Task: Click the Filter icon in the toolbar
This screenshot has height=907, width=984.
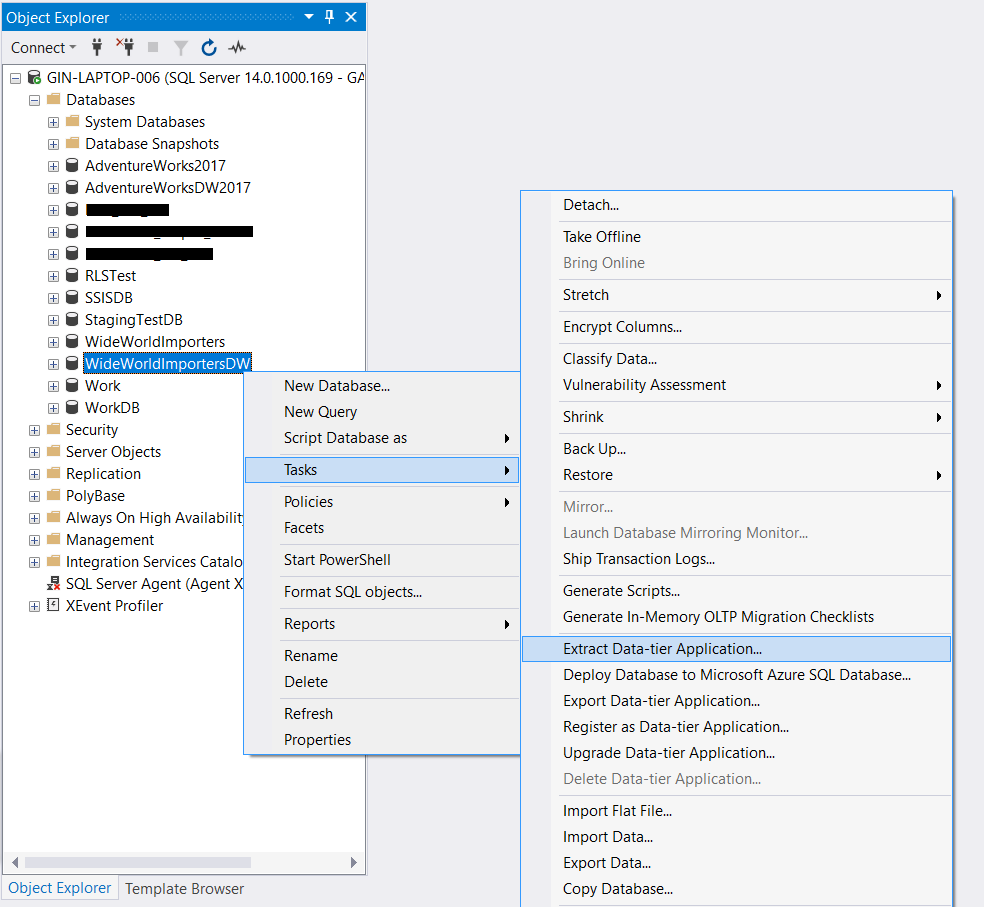Action: [180, 47]
